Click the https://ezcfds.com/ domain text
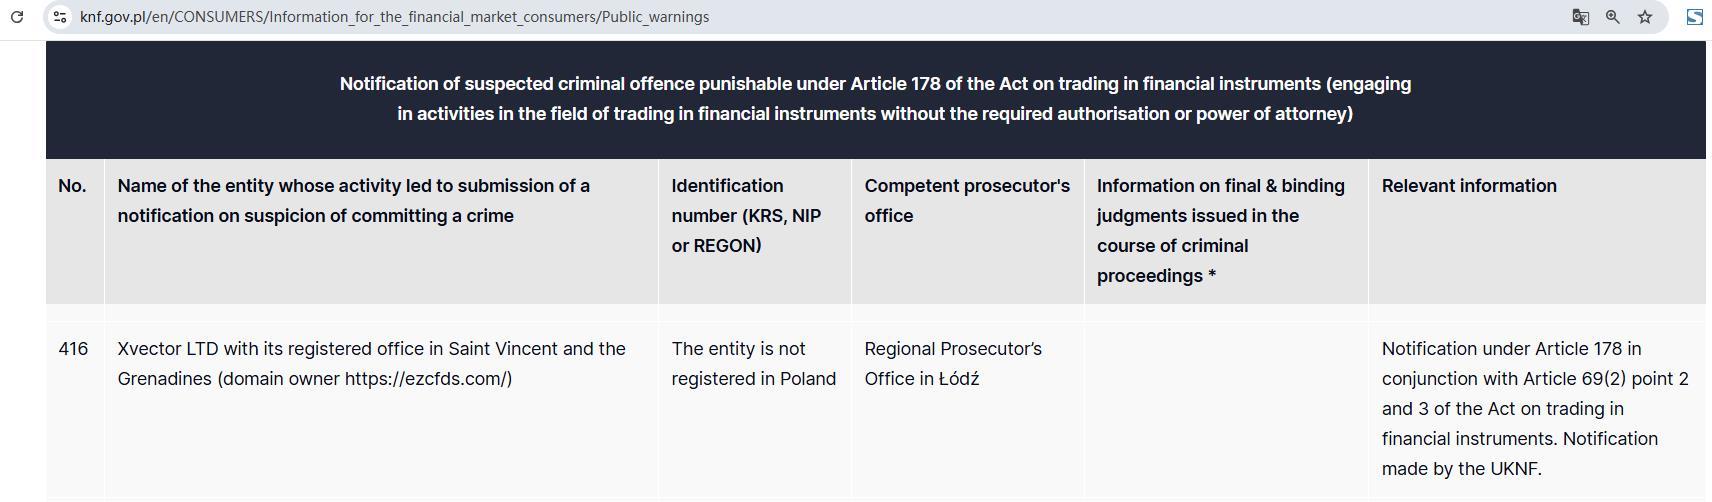This screenshot has height=502, width=1712. [x=427, y=379]
